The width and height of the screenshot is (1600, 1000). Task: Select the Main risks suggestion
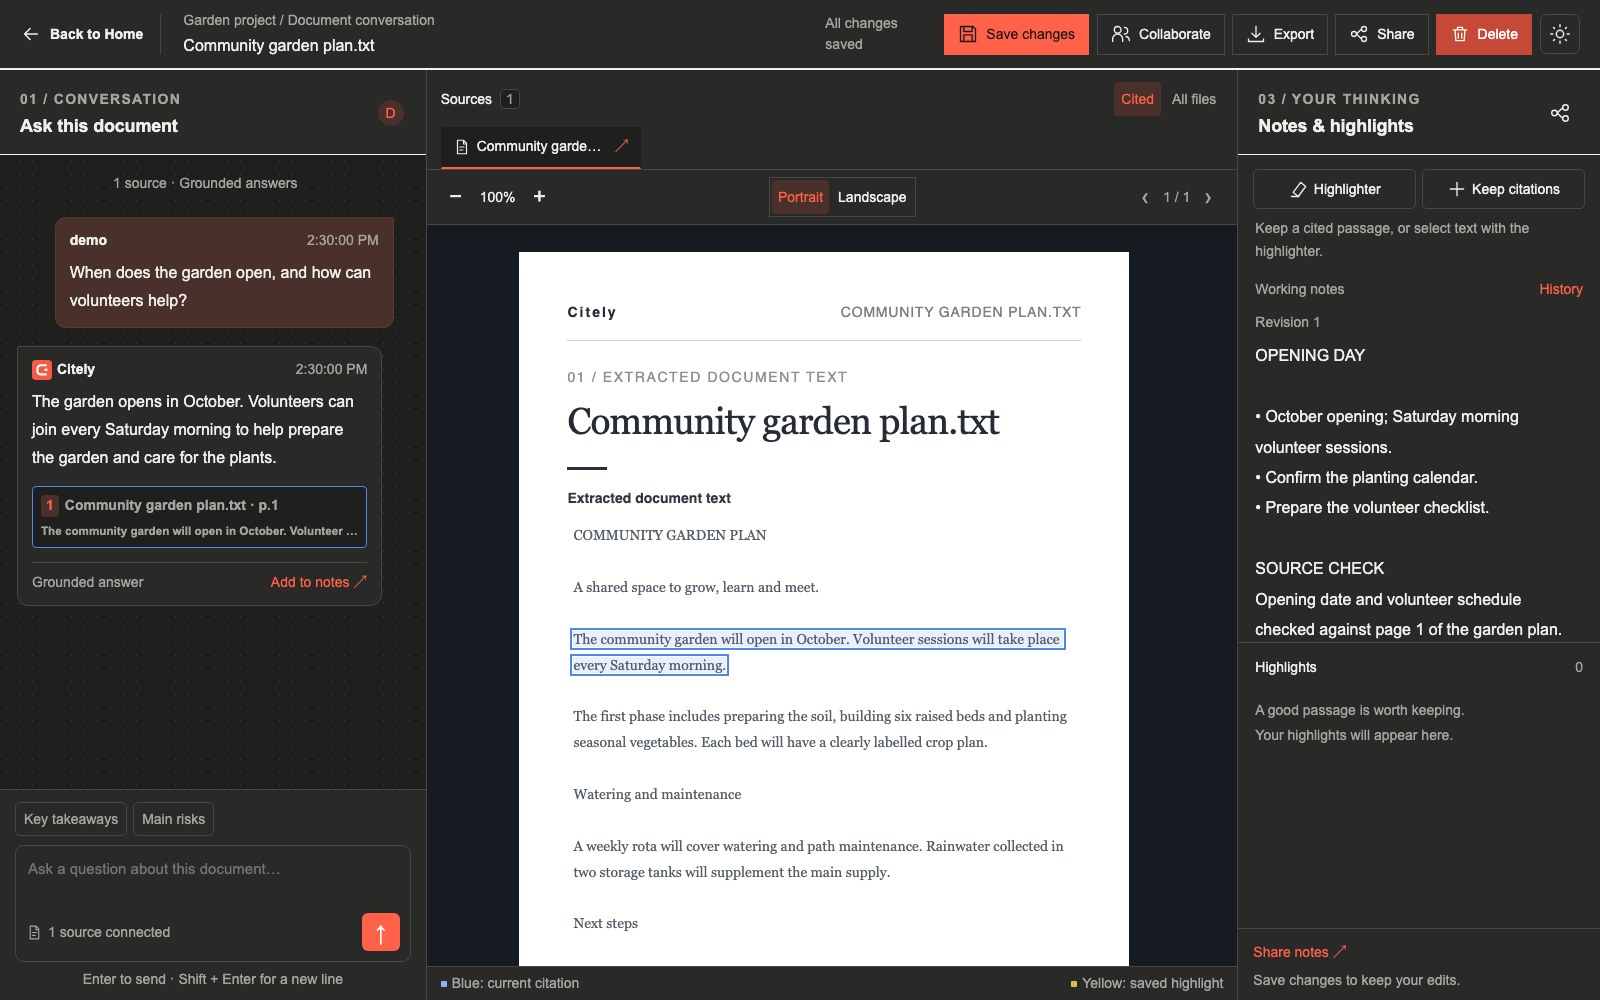point(173,819)
